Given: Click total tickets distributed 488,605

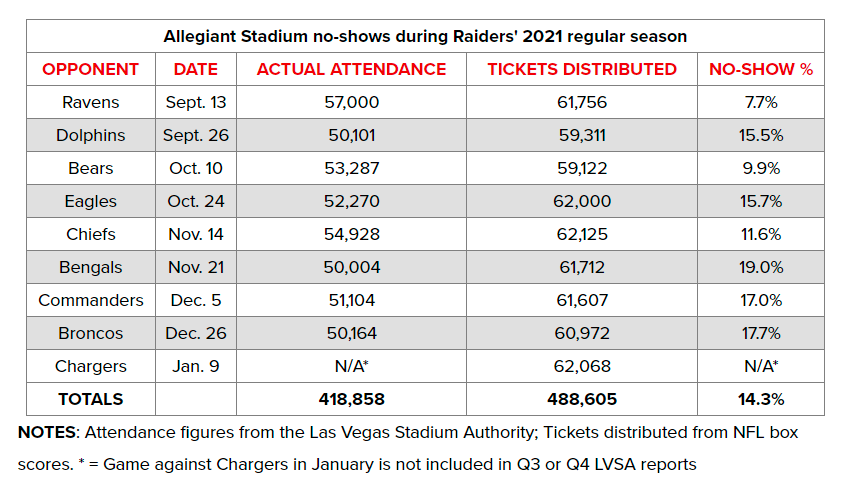Looking at the screenshot, I should [x=582, y=399].
